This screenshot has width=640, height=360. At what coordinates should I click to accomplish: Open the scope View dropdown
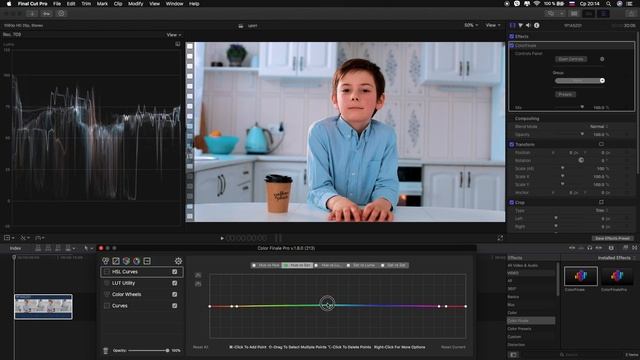click(x=173, y=35)
